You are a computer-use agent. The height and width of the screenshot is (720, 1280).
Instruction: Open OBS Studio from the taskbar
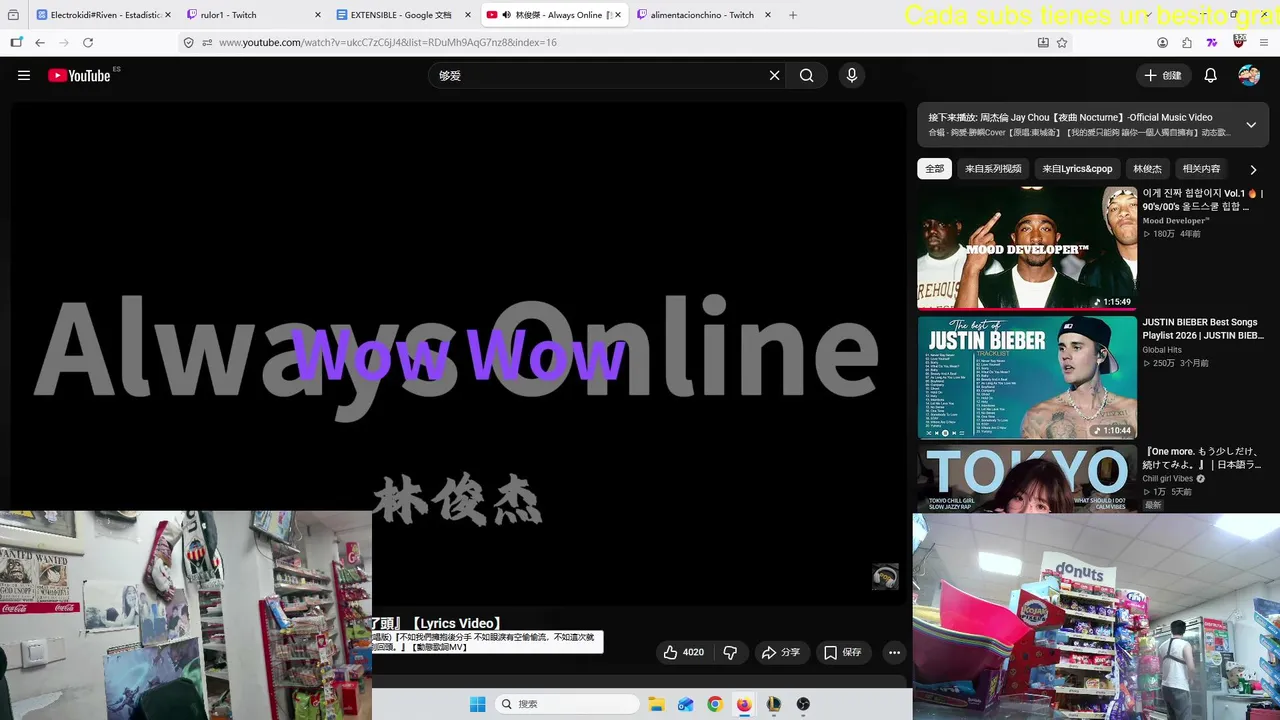coord(803,704)
